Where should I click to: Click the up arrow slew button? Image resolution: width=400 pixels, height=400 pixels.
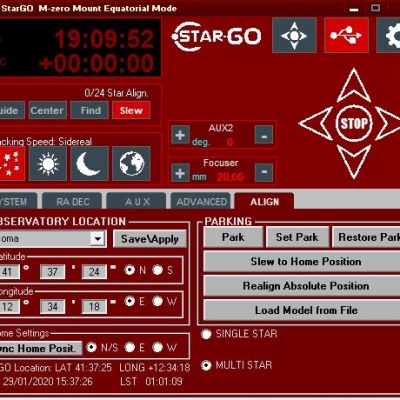point(354,85)
